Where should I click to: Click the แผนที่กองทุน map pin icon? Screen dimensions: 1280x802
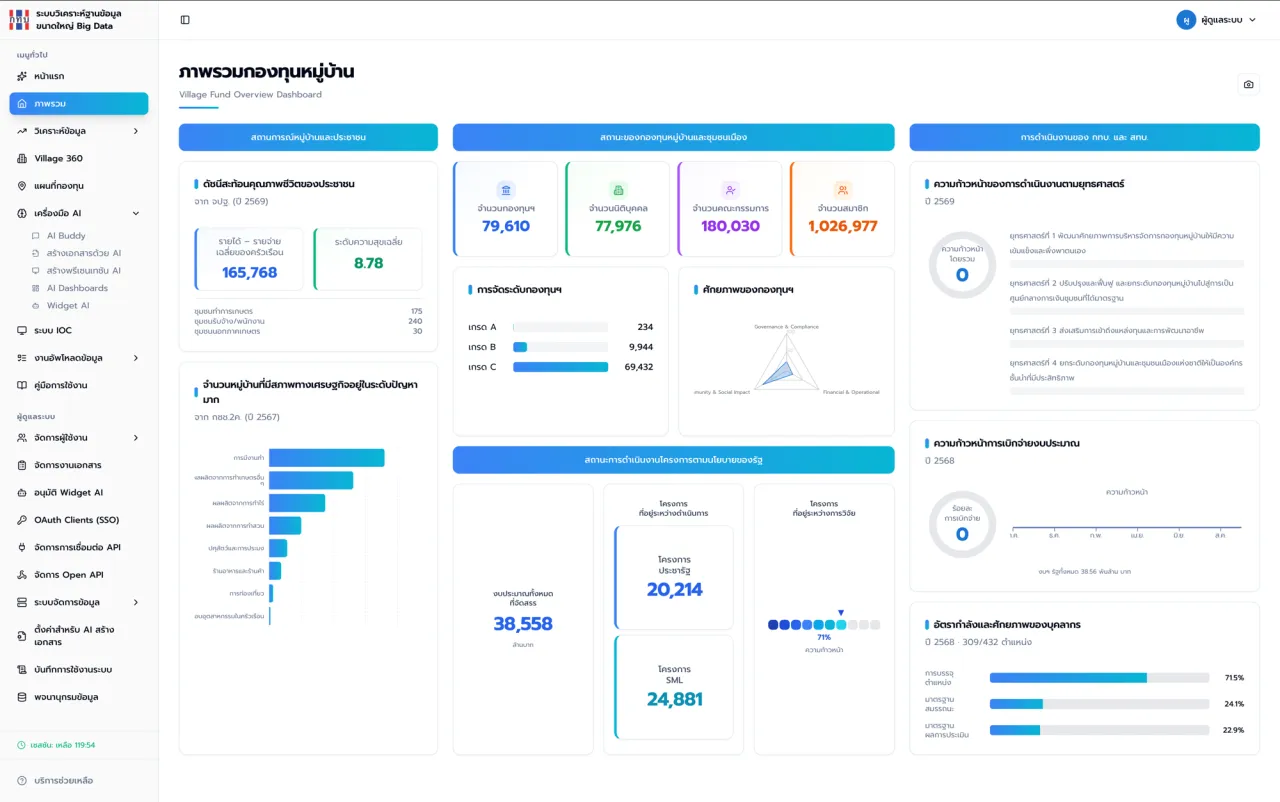[x=22, y=186]
